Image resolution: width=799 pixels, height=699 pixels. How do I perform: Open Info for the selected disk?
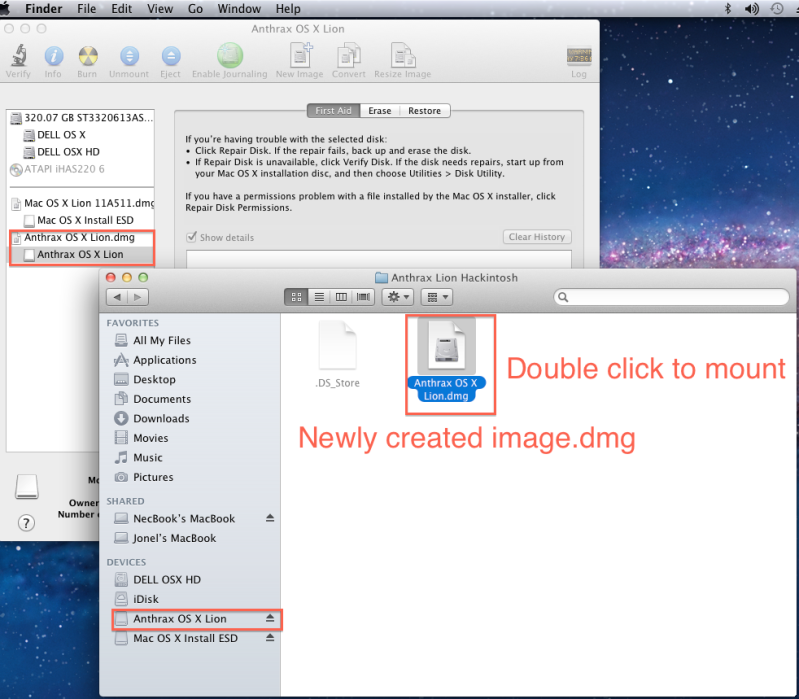(54, 56)
